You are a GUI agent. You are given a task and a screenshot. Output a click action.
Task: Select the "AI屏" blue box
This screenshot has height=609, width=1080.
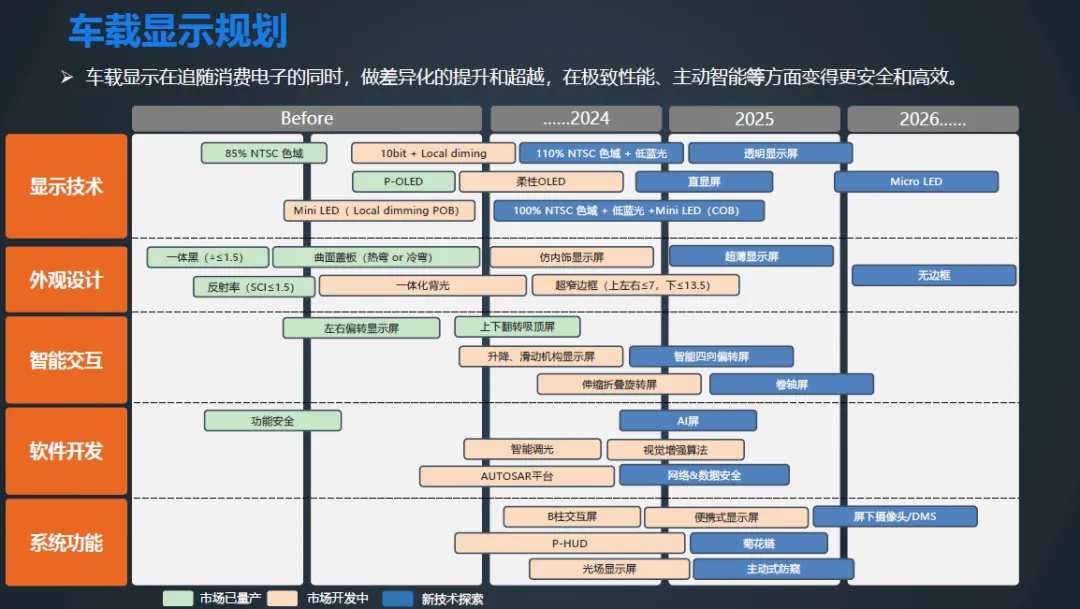coord(686,420)
